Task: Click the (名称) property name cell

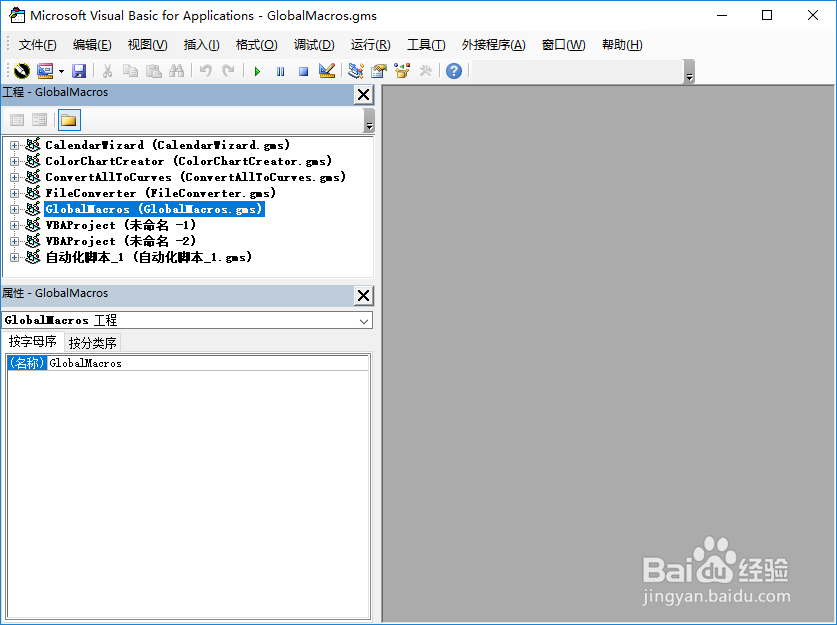Action: click(27, 363)
